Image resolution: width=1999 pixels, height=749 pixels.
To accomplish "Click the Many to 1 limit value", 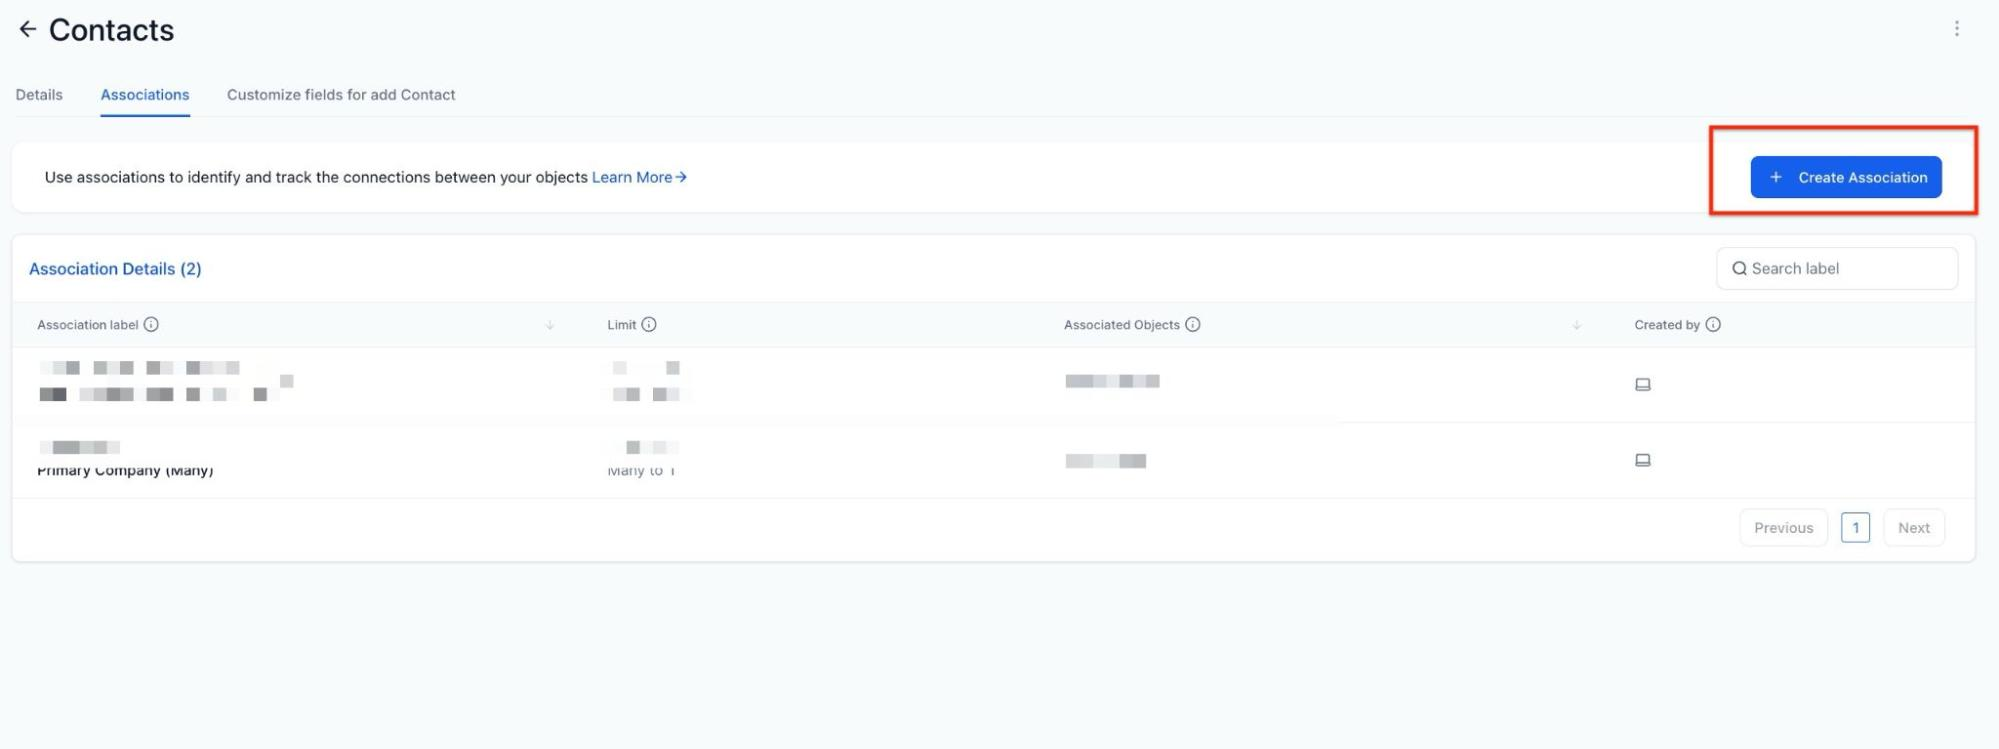I will (x=642, y=470).
